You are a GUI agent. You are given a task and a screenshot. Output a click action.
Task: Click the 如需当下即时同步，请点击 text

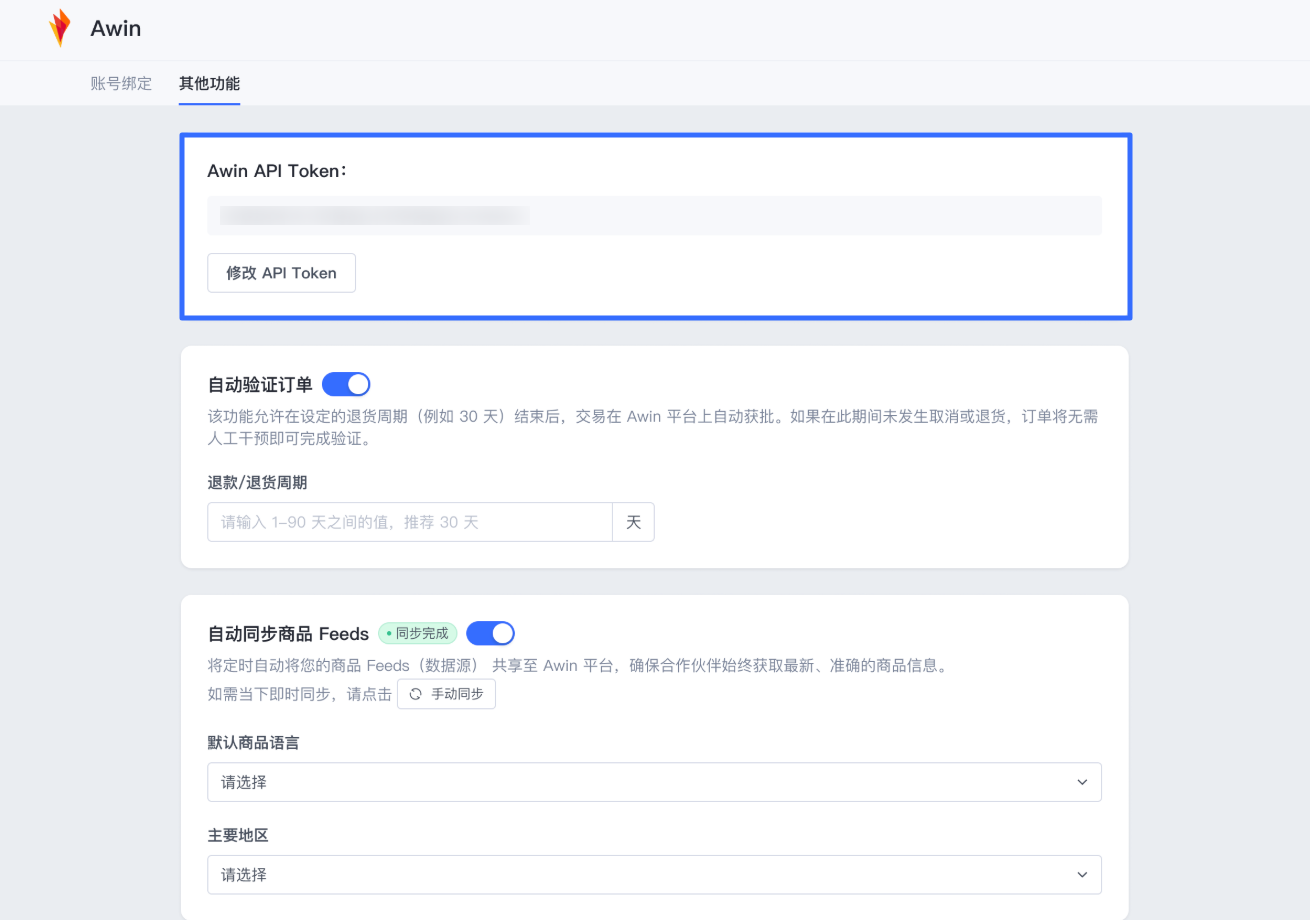click(299, 695)
